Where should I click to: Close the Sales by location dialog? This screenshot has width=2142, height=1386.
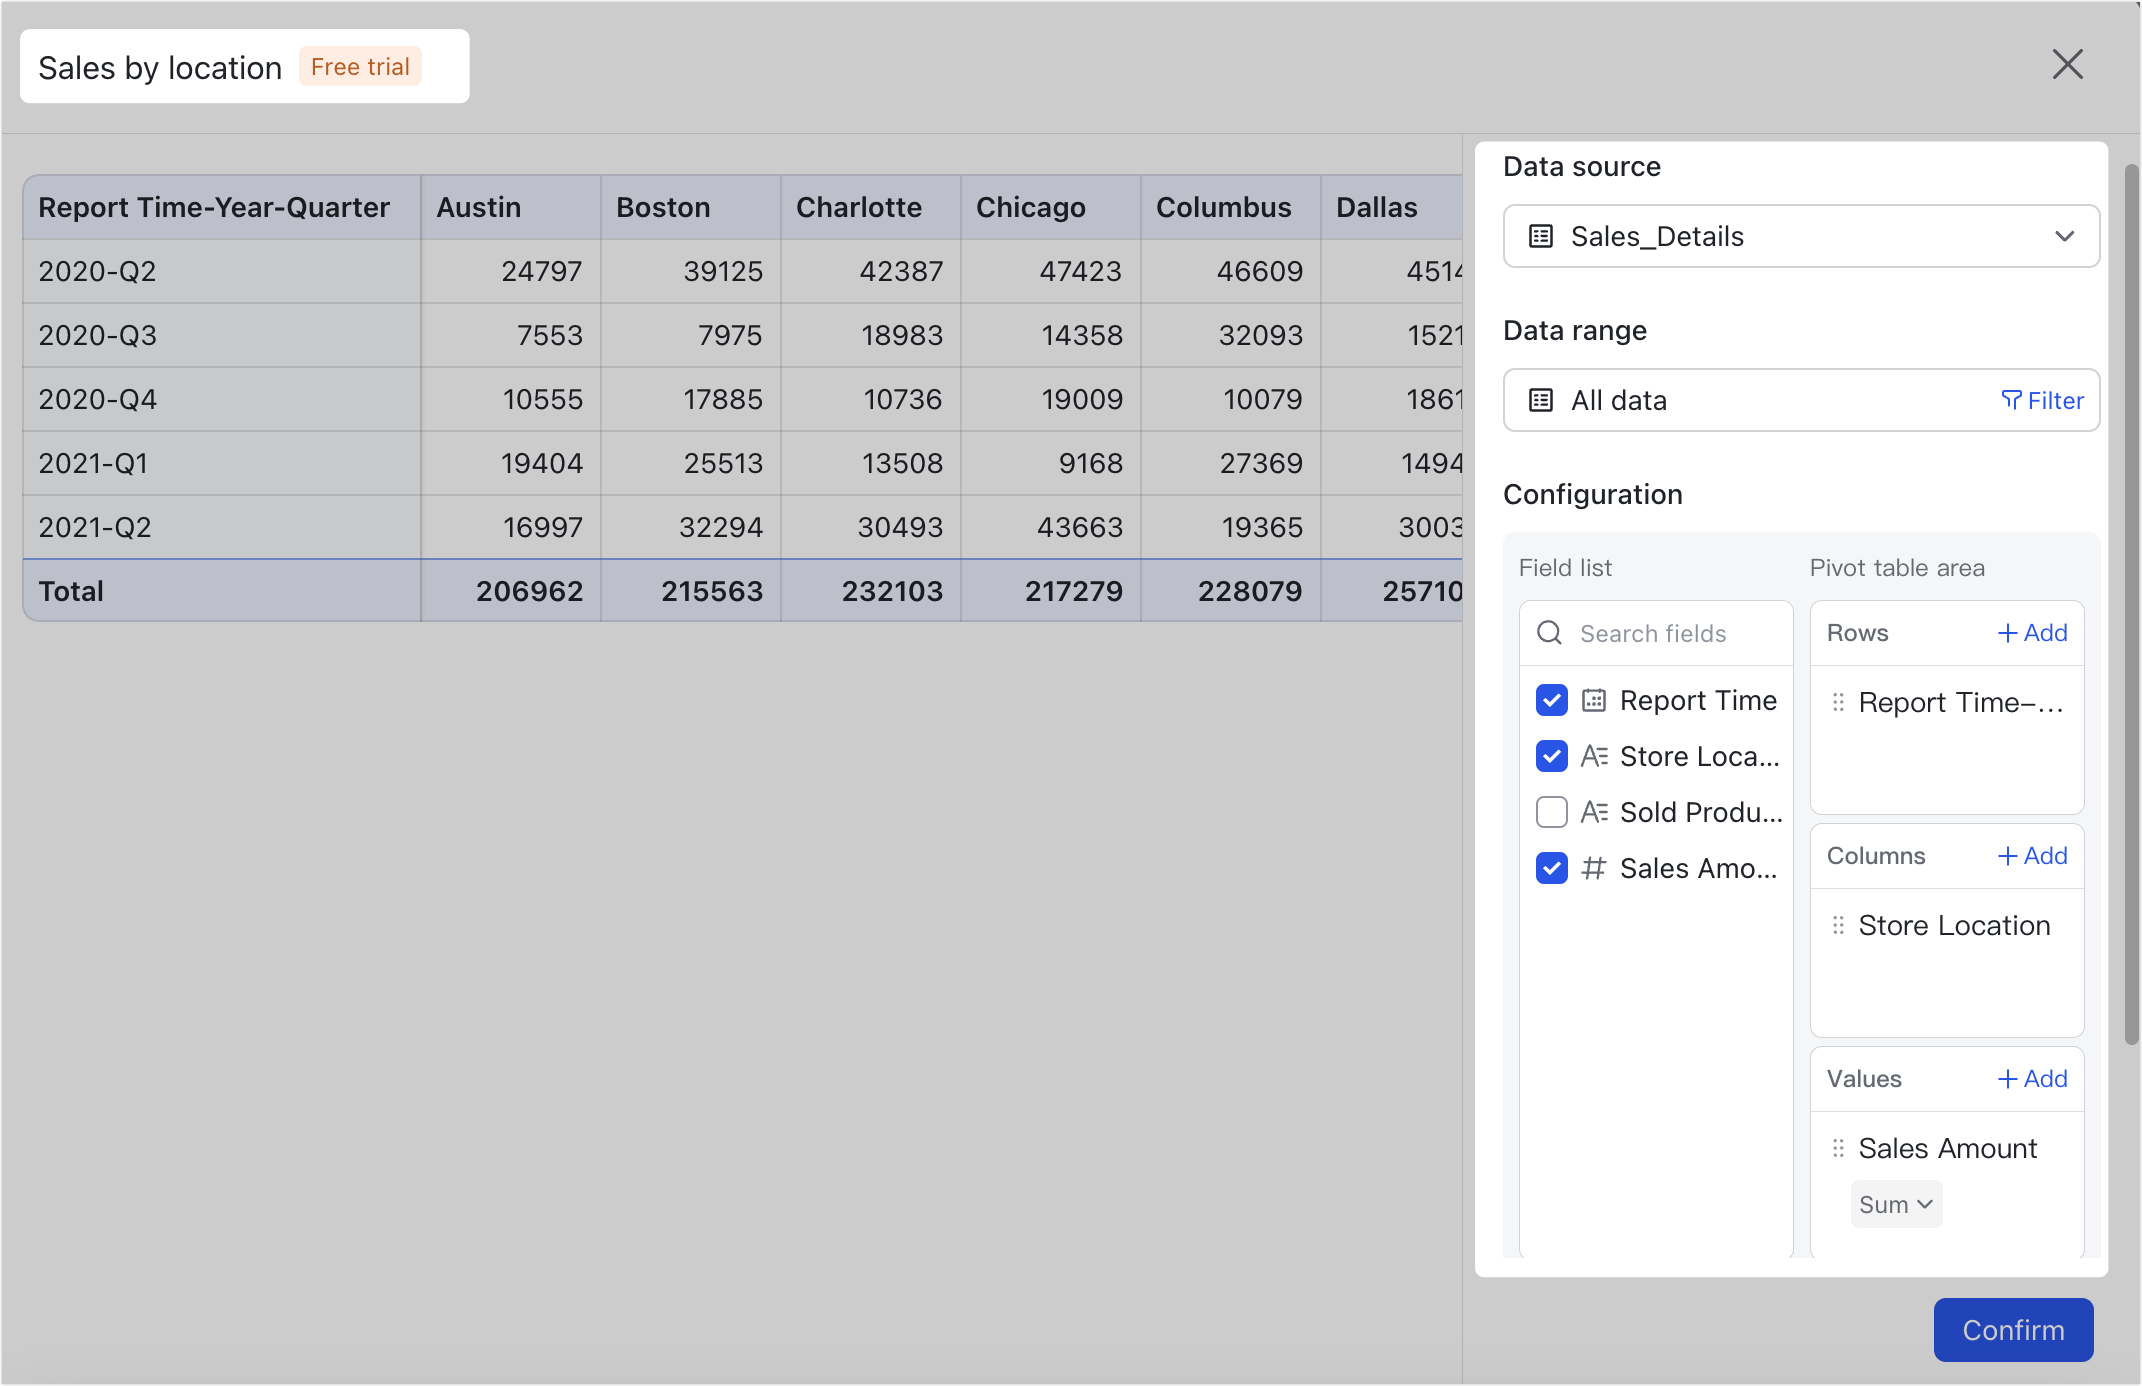pyautogui.click(x=2067, y=64)
